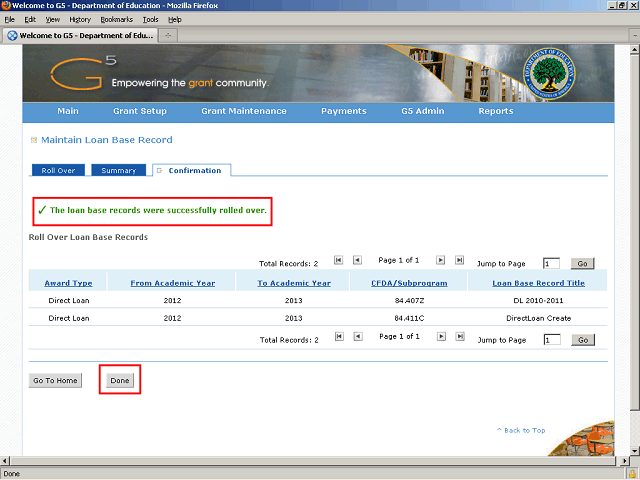The height and width of the screenshot is (480, 640).
Task: Open the File menu
Action: tap(10, 19)
